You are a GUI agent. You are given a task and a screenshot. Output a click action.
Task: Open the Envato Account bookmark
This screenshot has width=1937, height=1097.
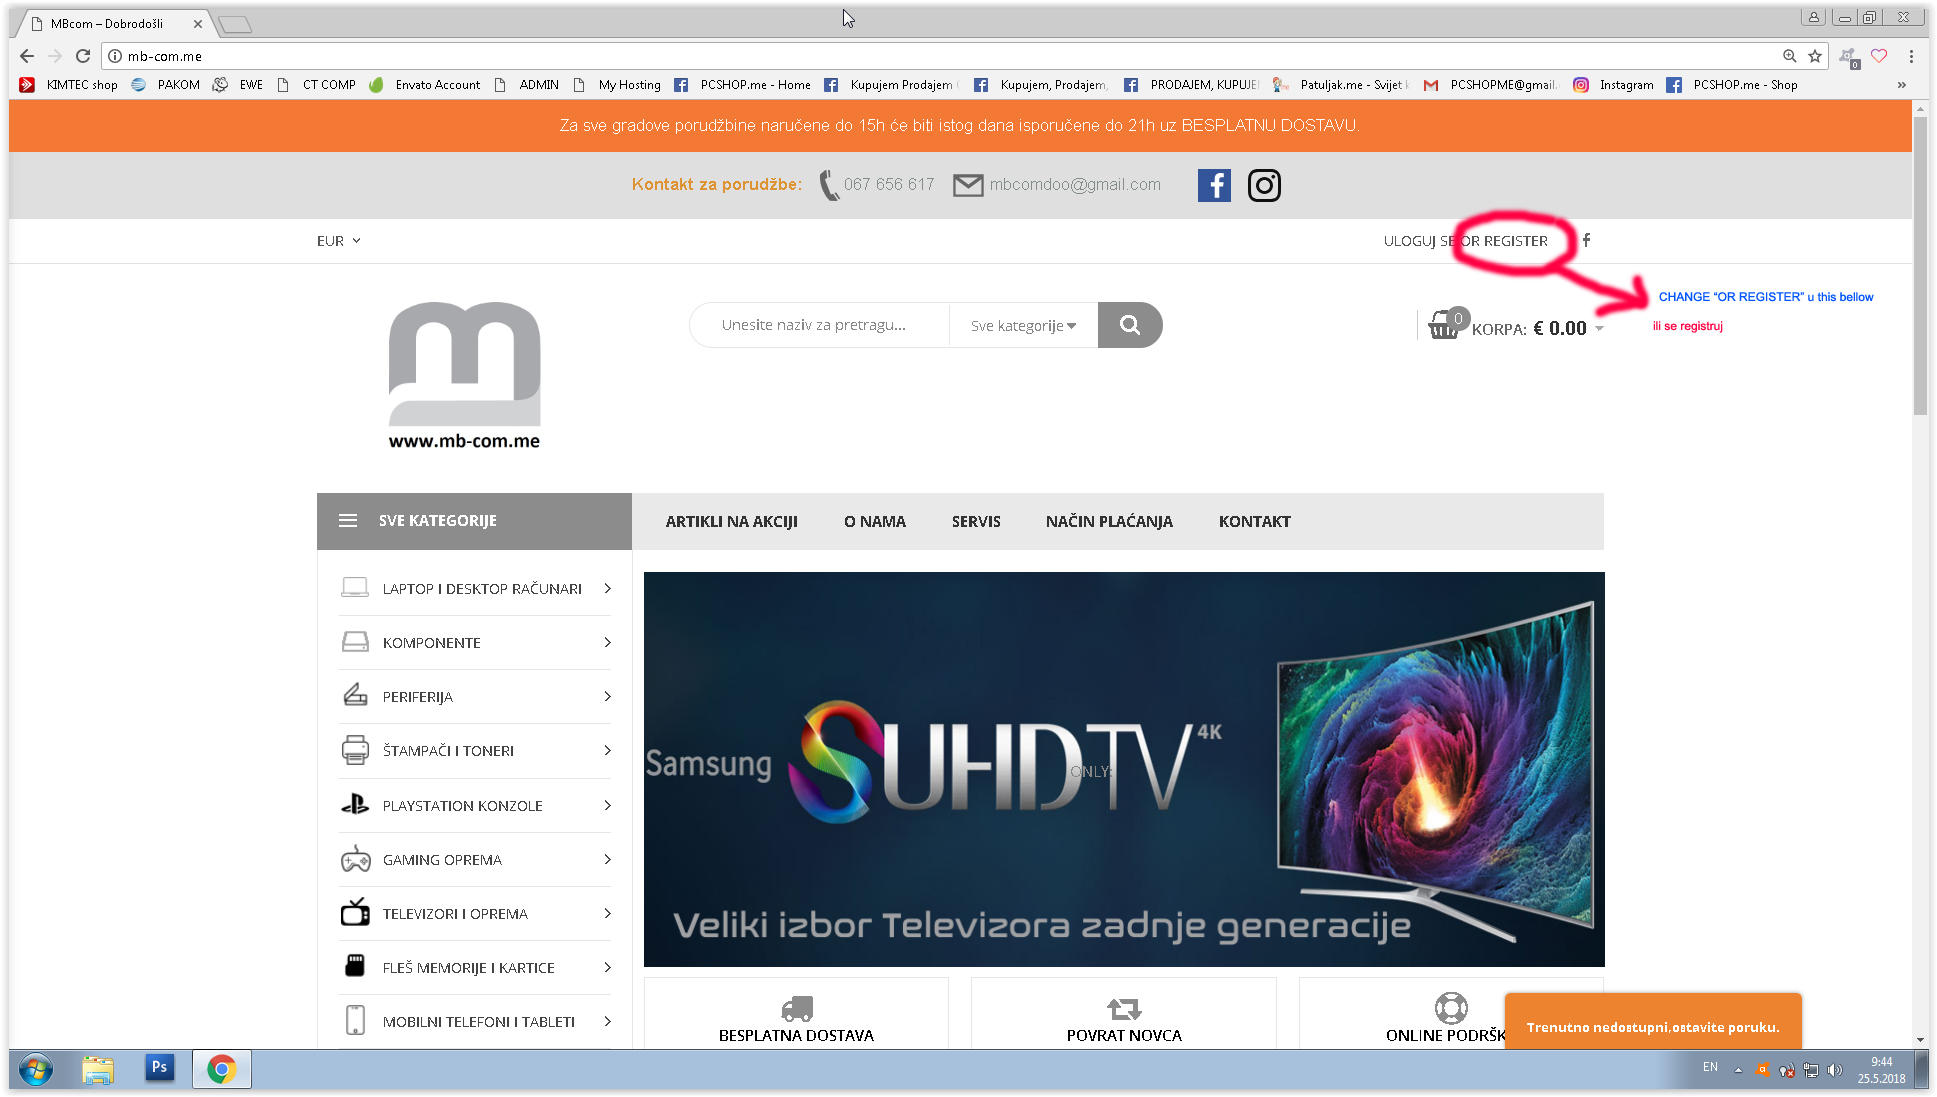tap(426, 85)
